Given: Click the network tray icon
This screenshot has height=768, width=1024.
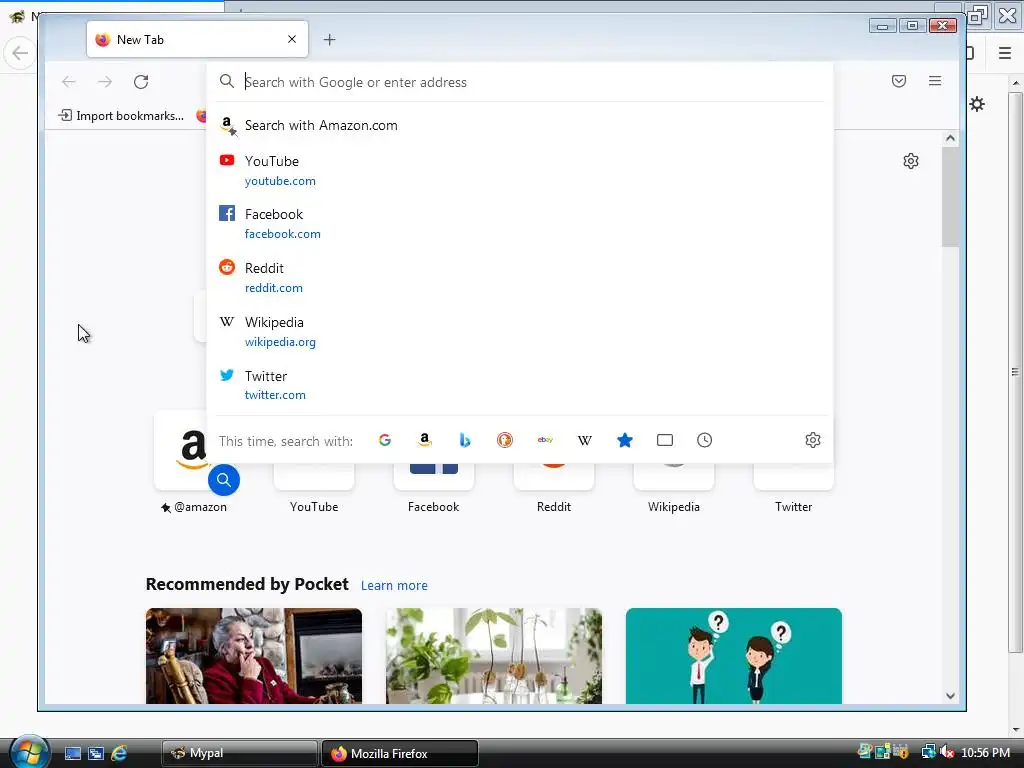Looking at the screenshot, I should [x=928, y=752].
